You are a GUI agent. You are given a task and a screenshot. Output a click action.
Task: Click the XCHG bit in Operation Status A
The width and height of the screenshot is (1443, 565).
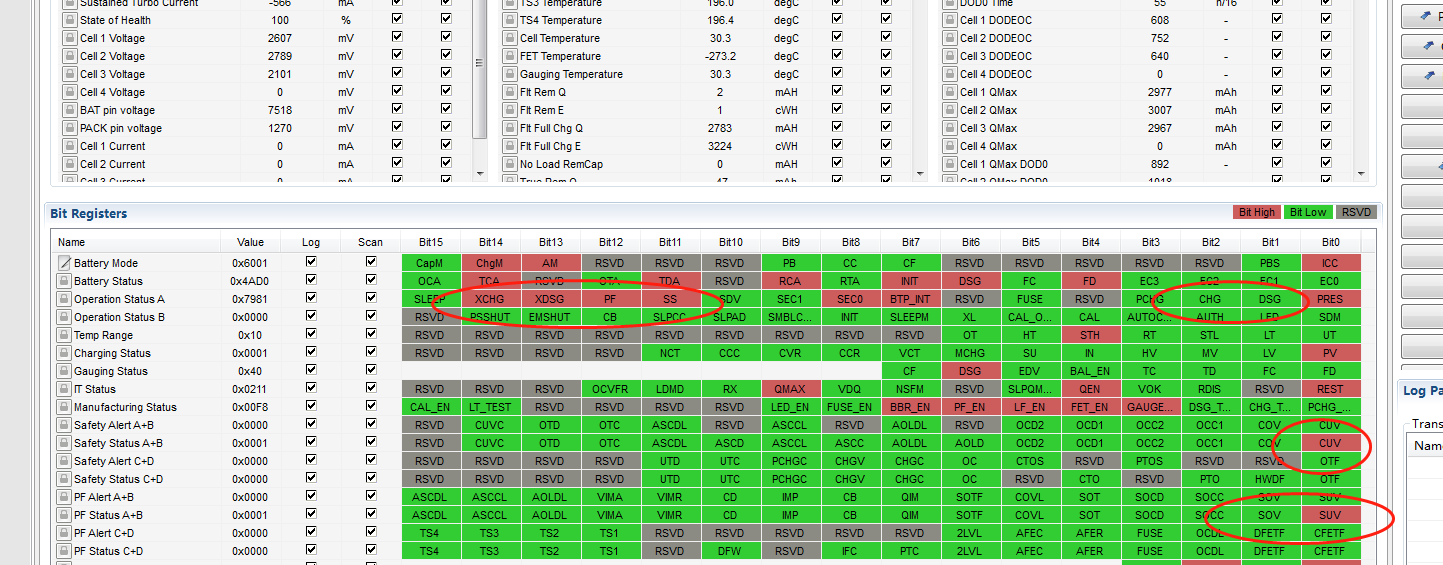coord(490,299)
